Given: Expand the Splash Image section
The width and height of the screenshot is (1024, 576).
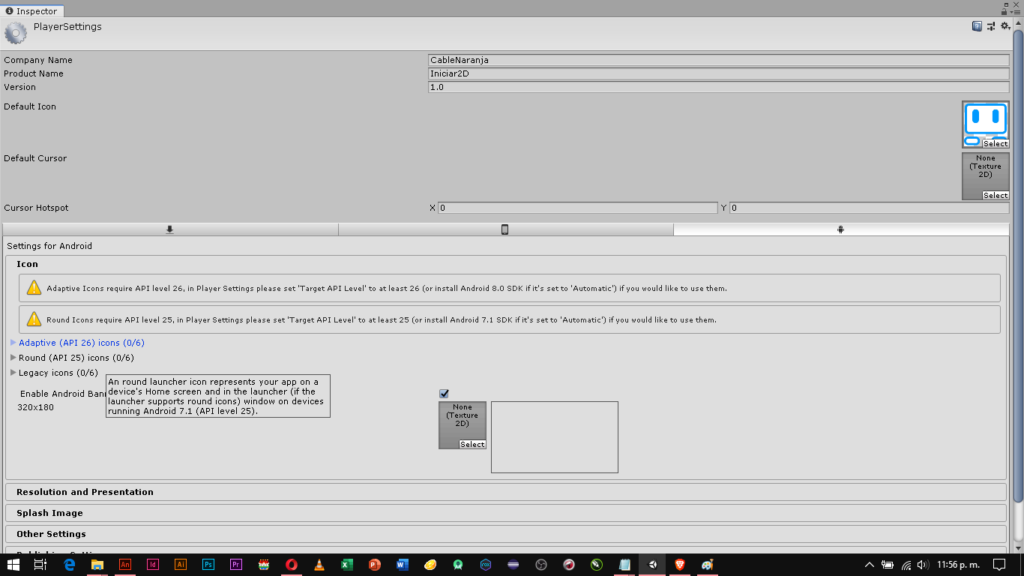Looking at the screenshot, I should click(50, 513).
